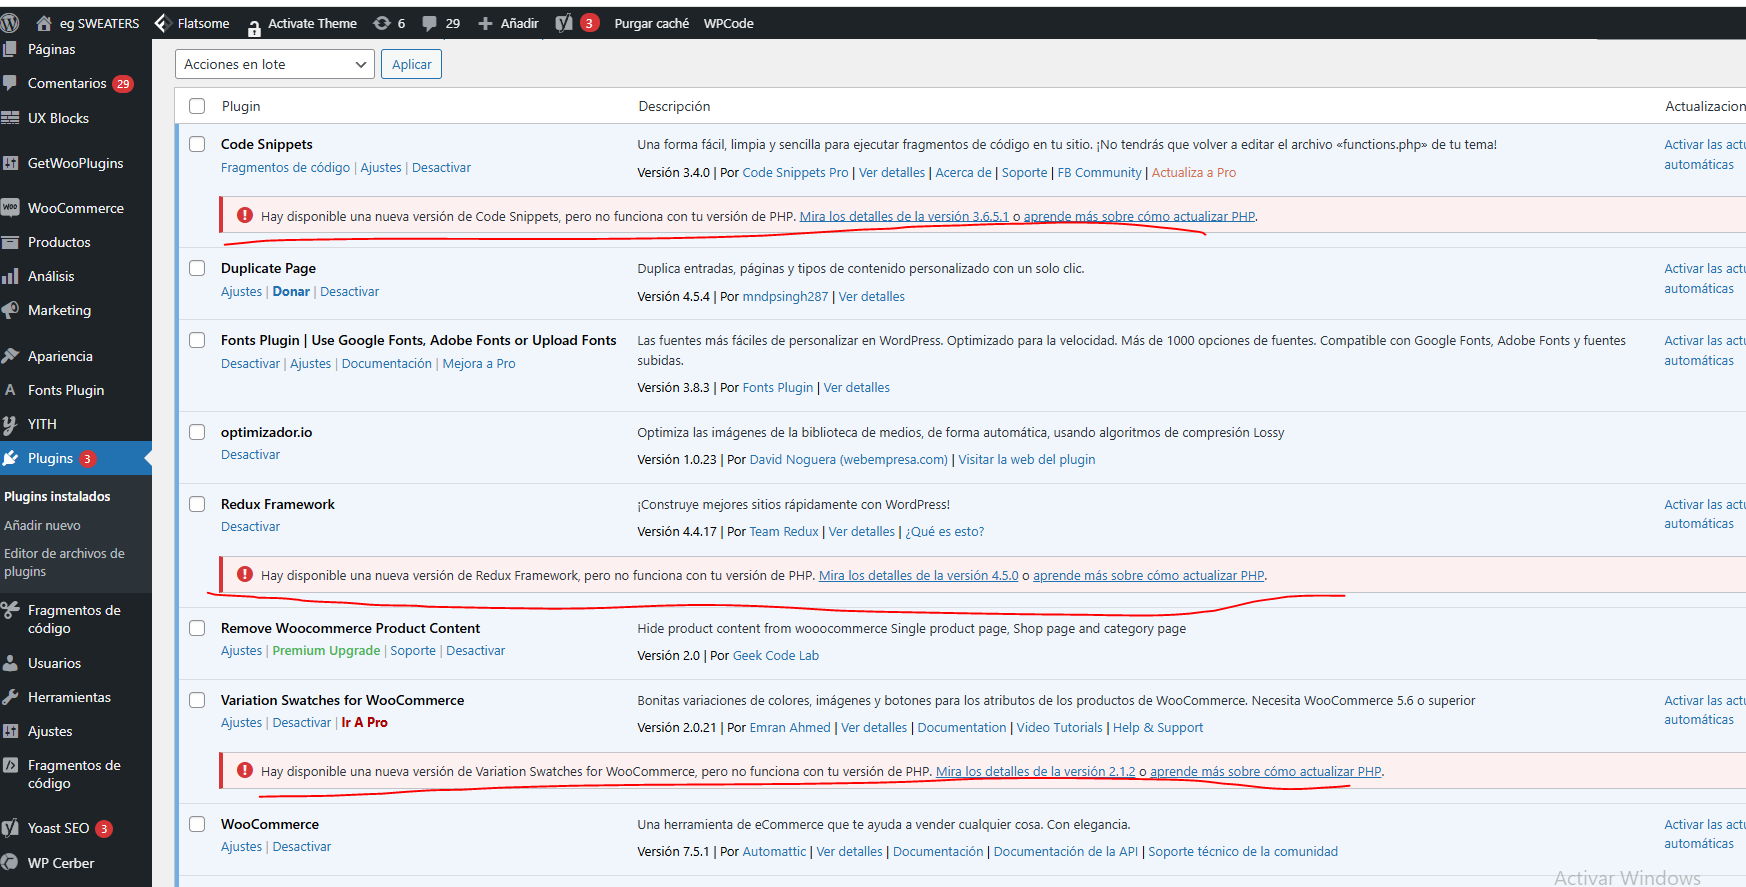The height and width of the screenshot is (887, 1746).
Task: Click the Apariencia brush icon
Action: click(10, 356)
